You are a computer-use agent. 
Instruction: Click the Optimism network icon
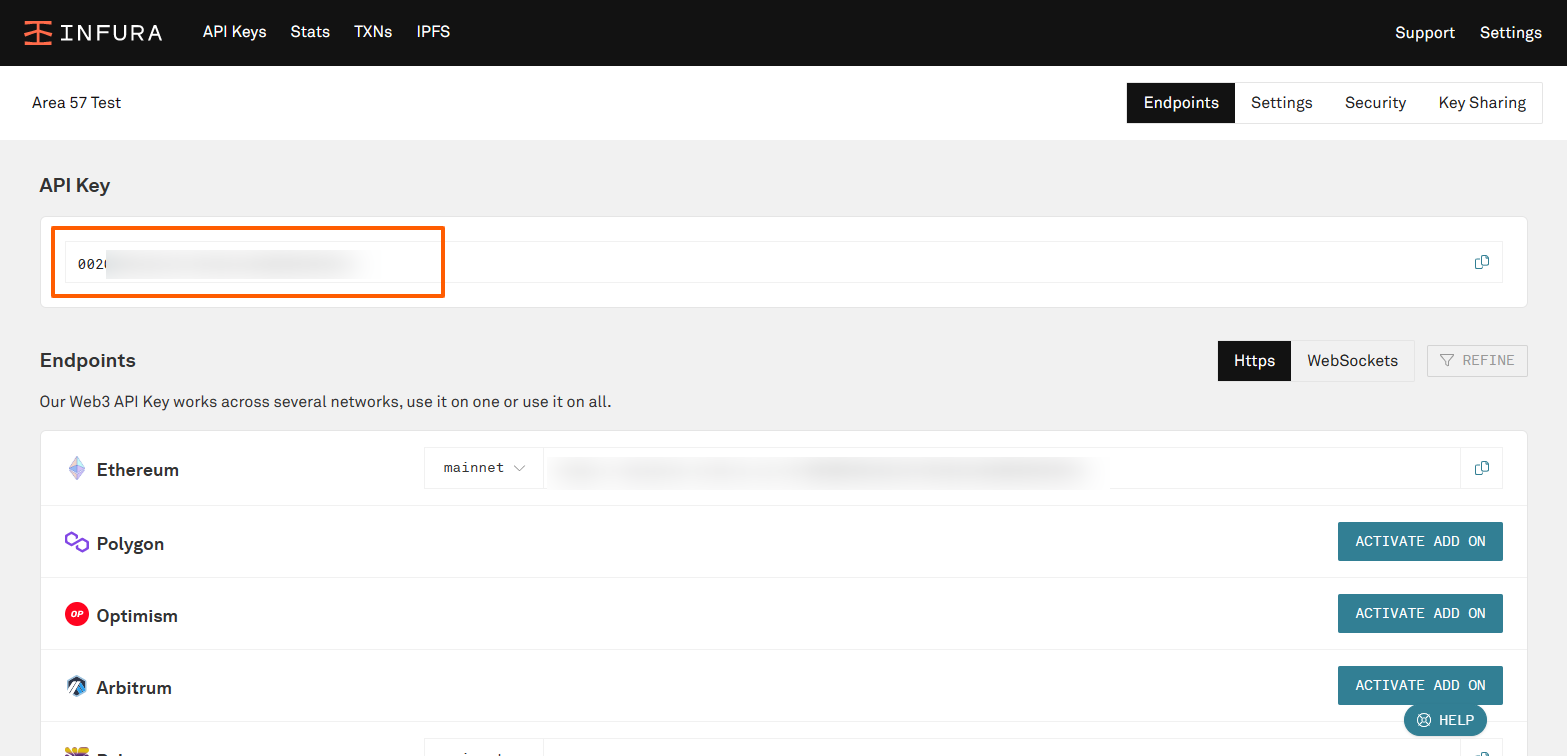coord(77,614)
